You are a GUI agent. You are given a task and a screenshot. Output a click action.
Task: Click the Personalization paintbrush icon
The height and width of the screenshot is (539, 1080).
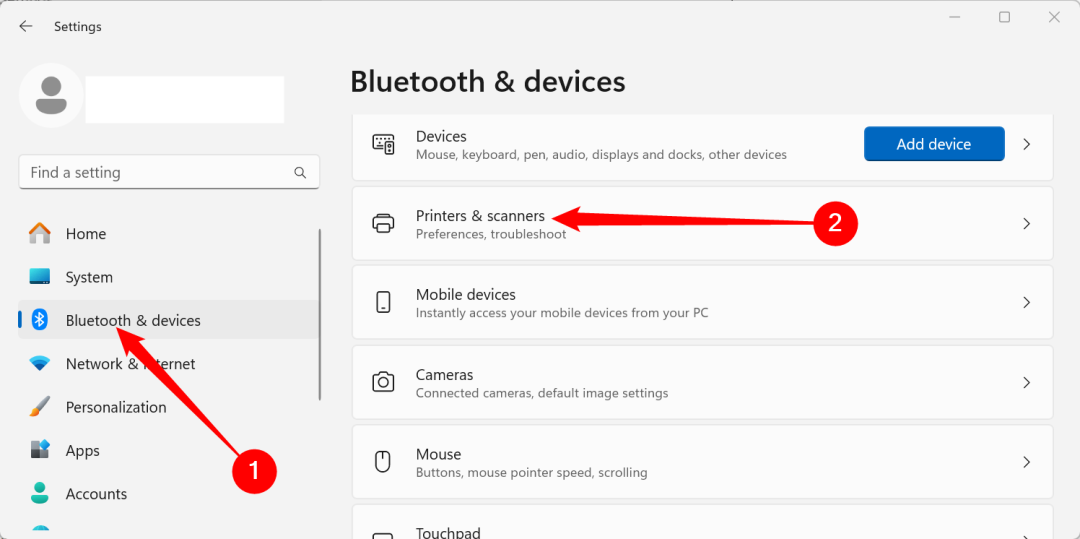click(40, 407)
